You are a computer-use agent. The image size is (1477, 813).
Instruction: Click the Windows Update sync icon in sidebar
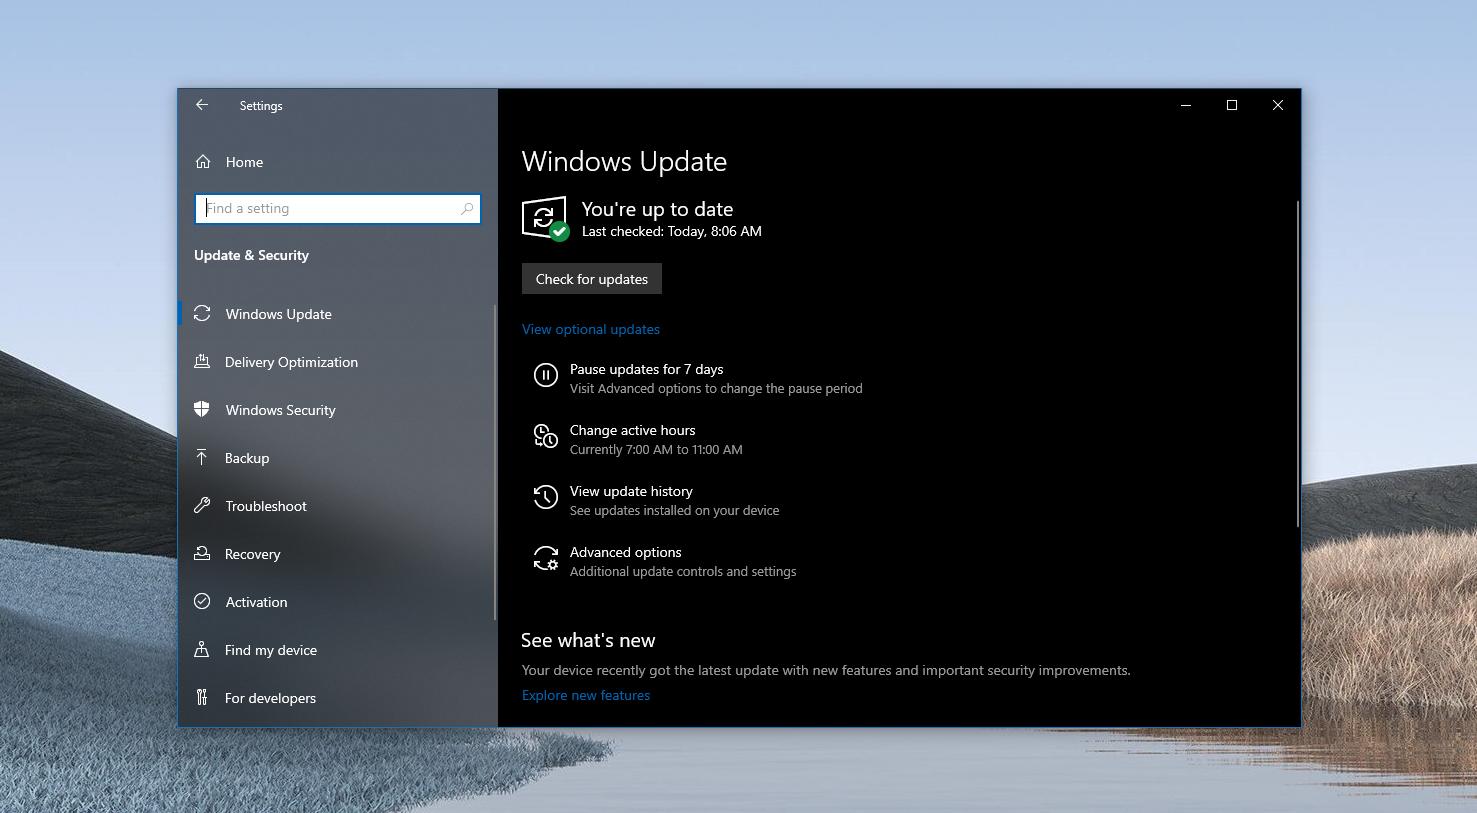(x=202, y=313)
